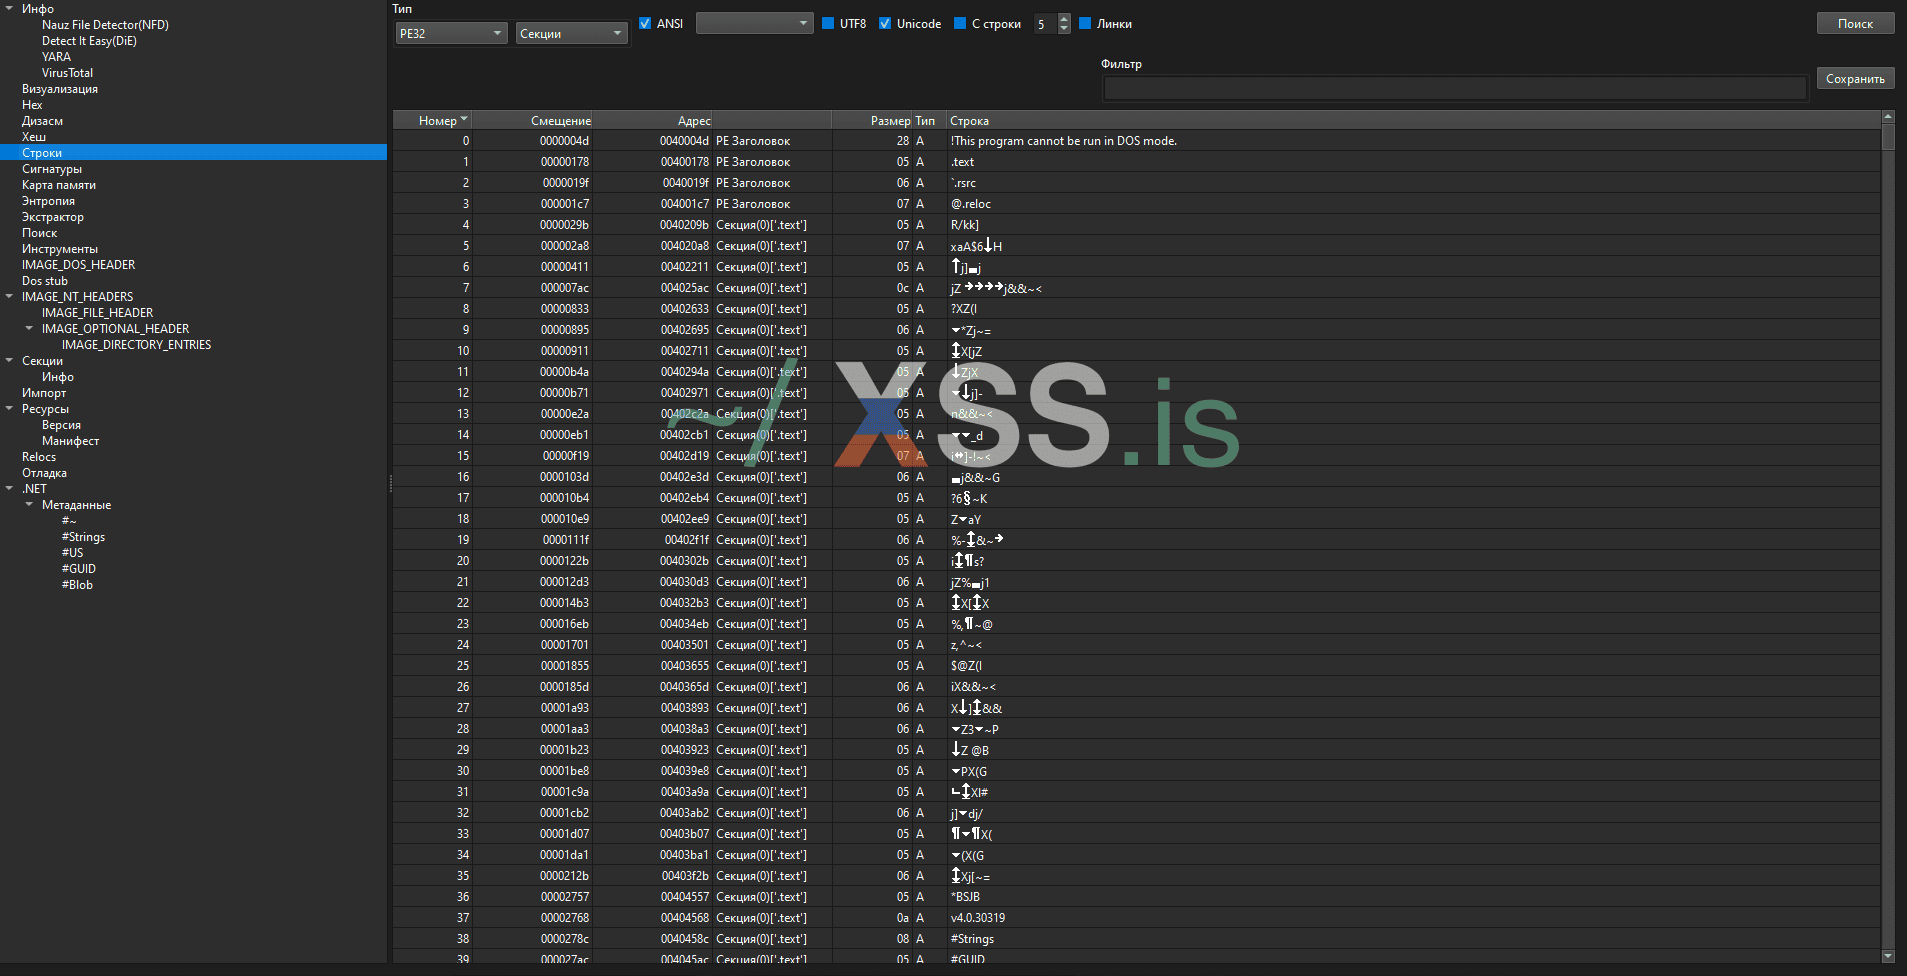Open the PE32 type dropdown
1907x976 pixels.
pyautogui.click(x=451, y=34)
